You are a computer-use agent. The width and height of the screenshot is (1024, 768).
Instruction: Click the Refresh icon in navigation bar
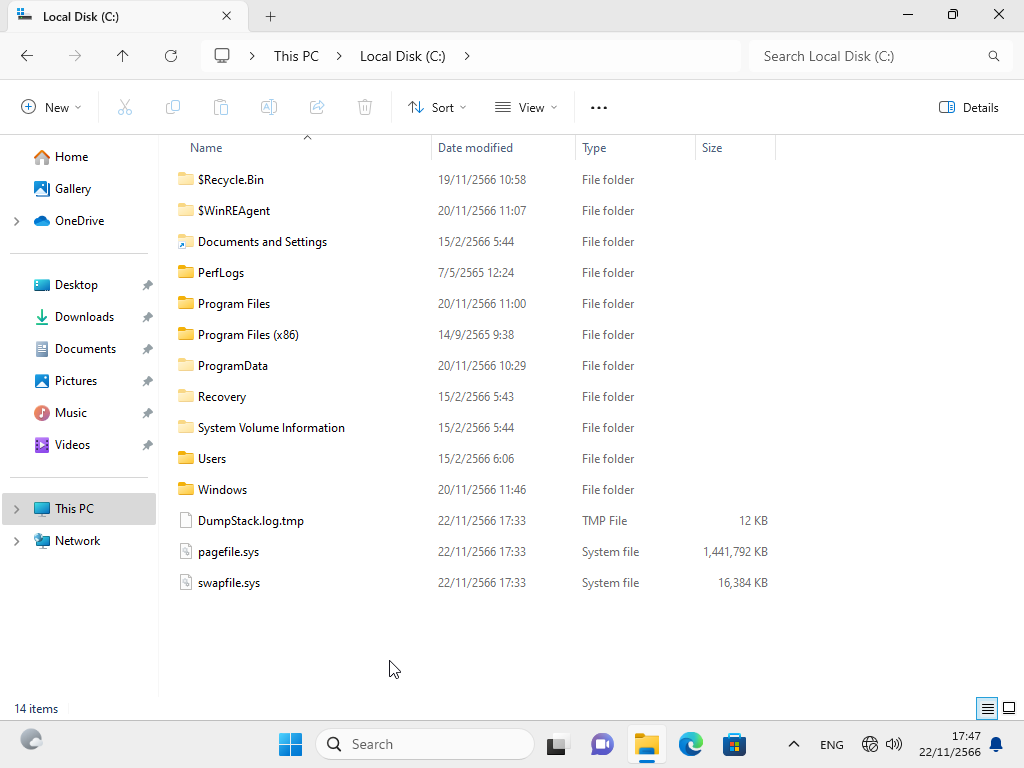point(171,56)
